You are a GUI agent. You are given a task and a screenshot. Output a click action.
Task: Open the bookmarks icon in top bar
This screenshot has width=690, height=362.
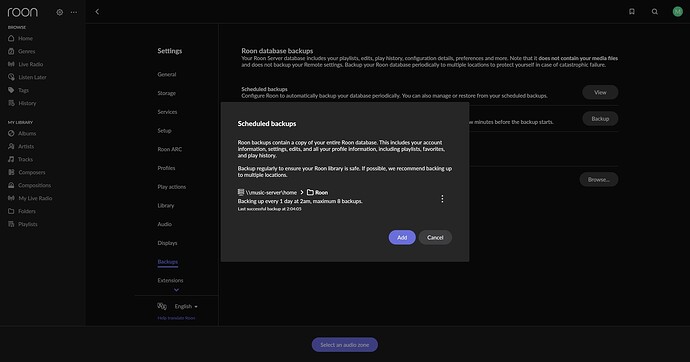632,12
